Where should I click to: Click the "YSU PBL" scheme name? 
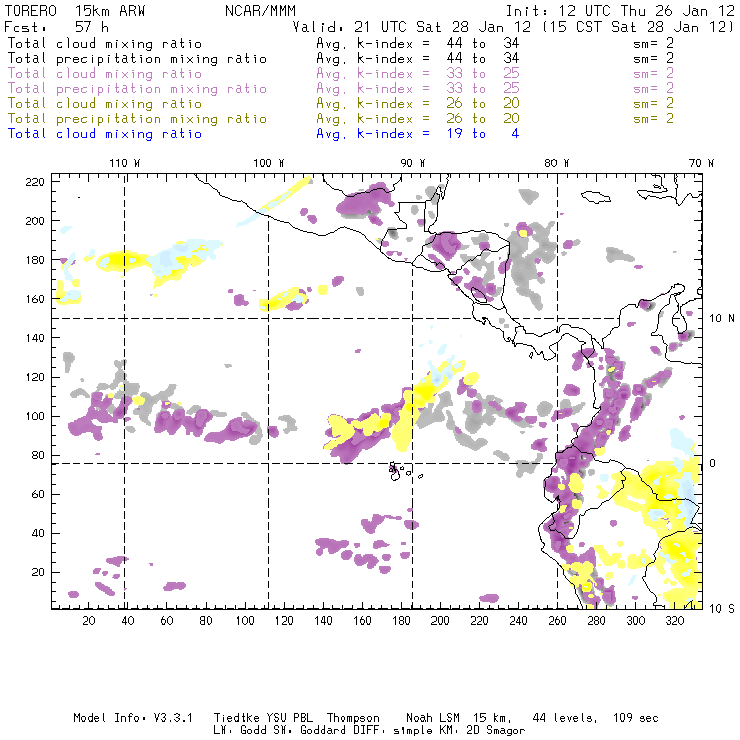(x=289, y=718)
